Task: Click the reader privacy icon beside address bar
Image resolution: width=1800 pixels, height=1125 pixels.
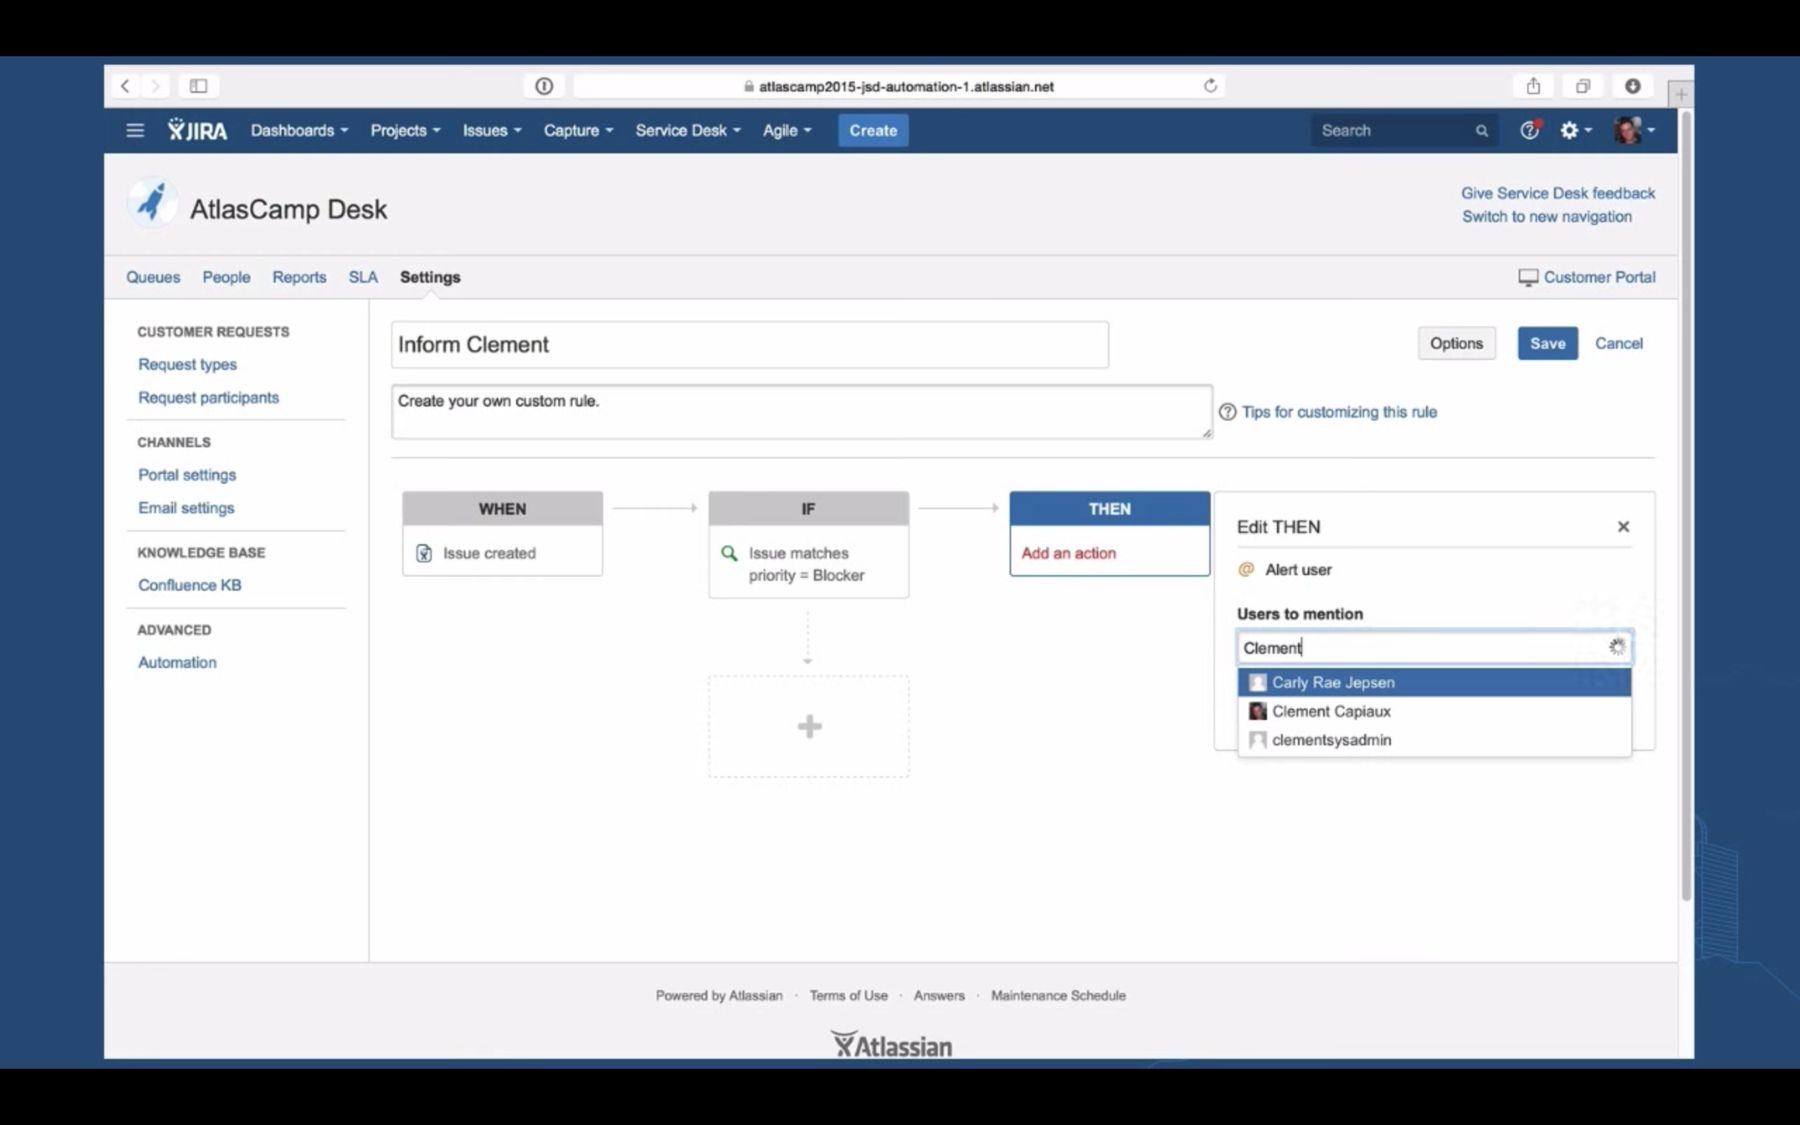Action: [x=544, y=86]
